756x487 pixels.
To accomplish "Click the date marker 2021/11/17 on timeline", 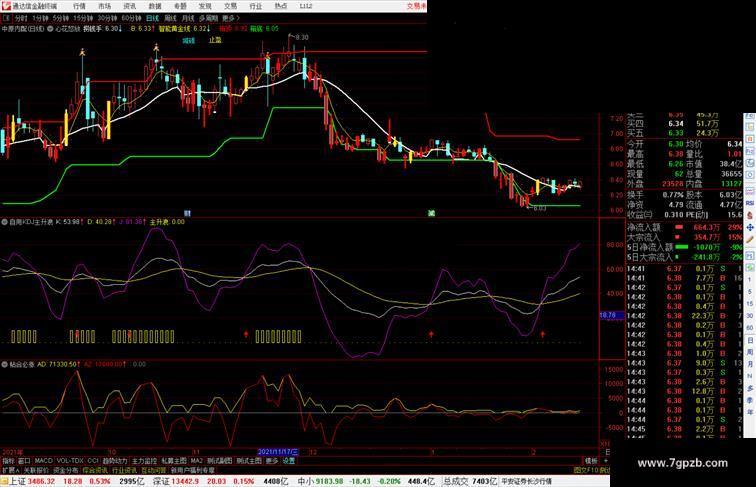I will tap(278, 452).
